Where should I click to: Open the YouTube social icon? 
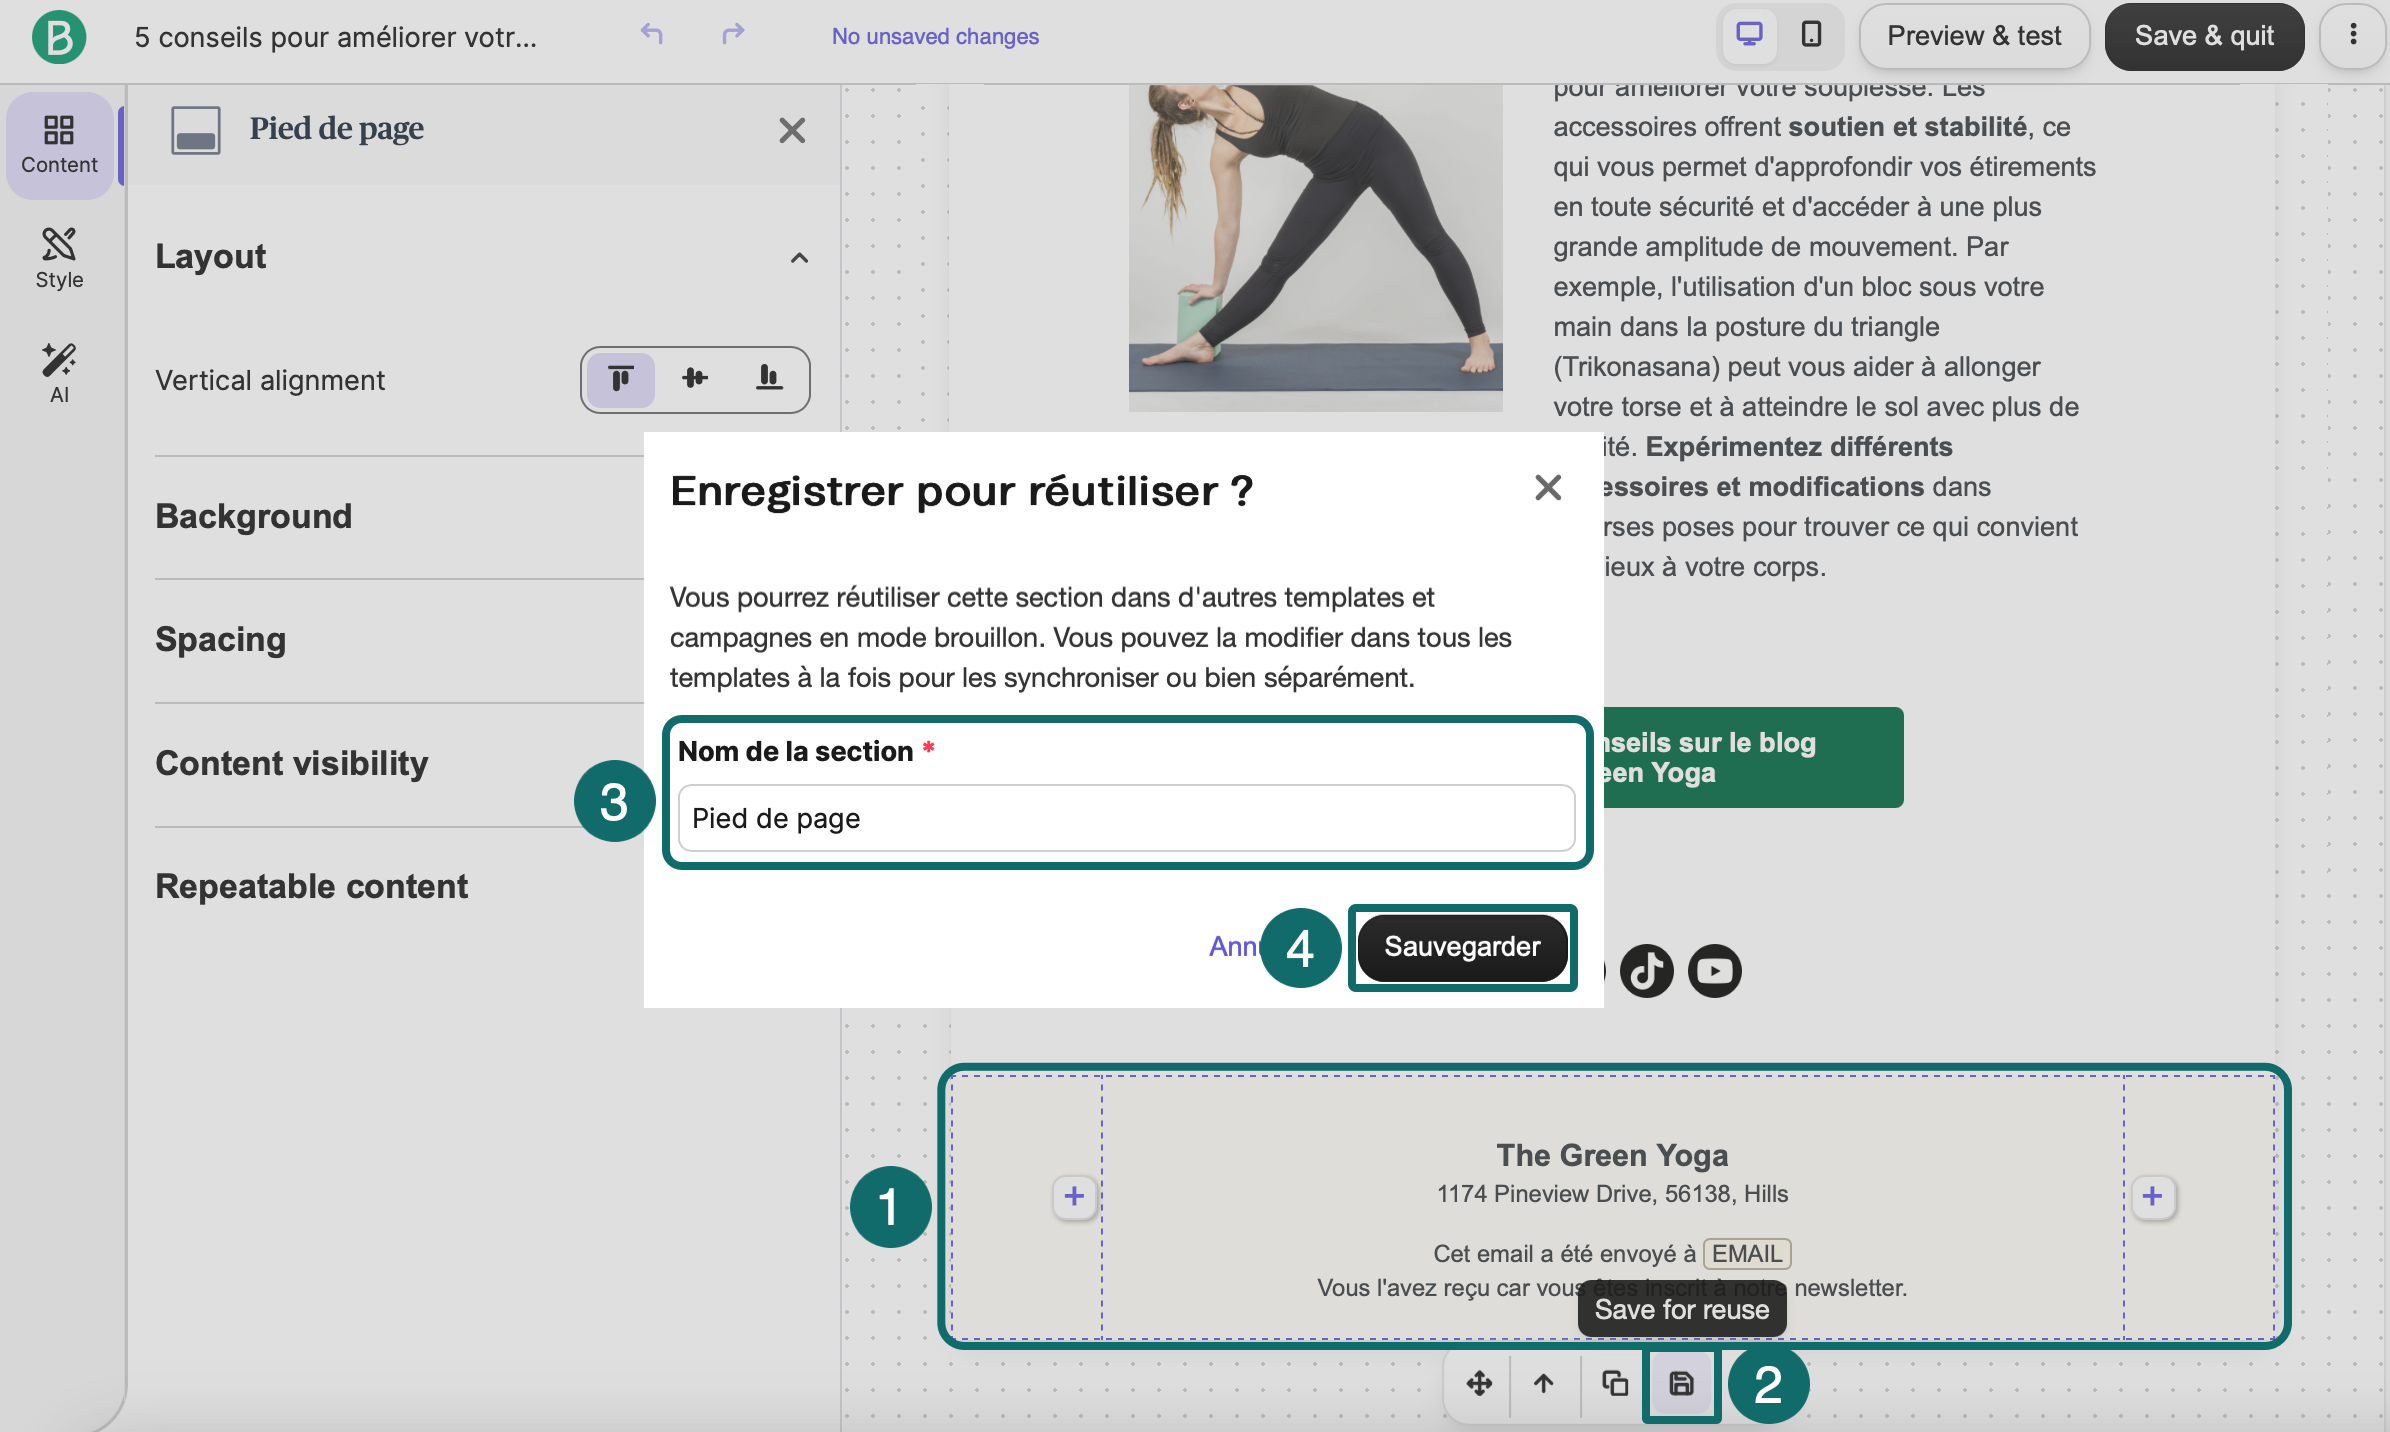coord(1715,971)
